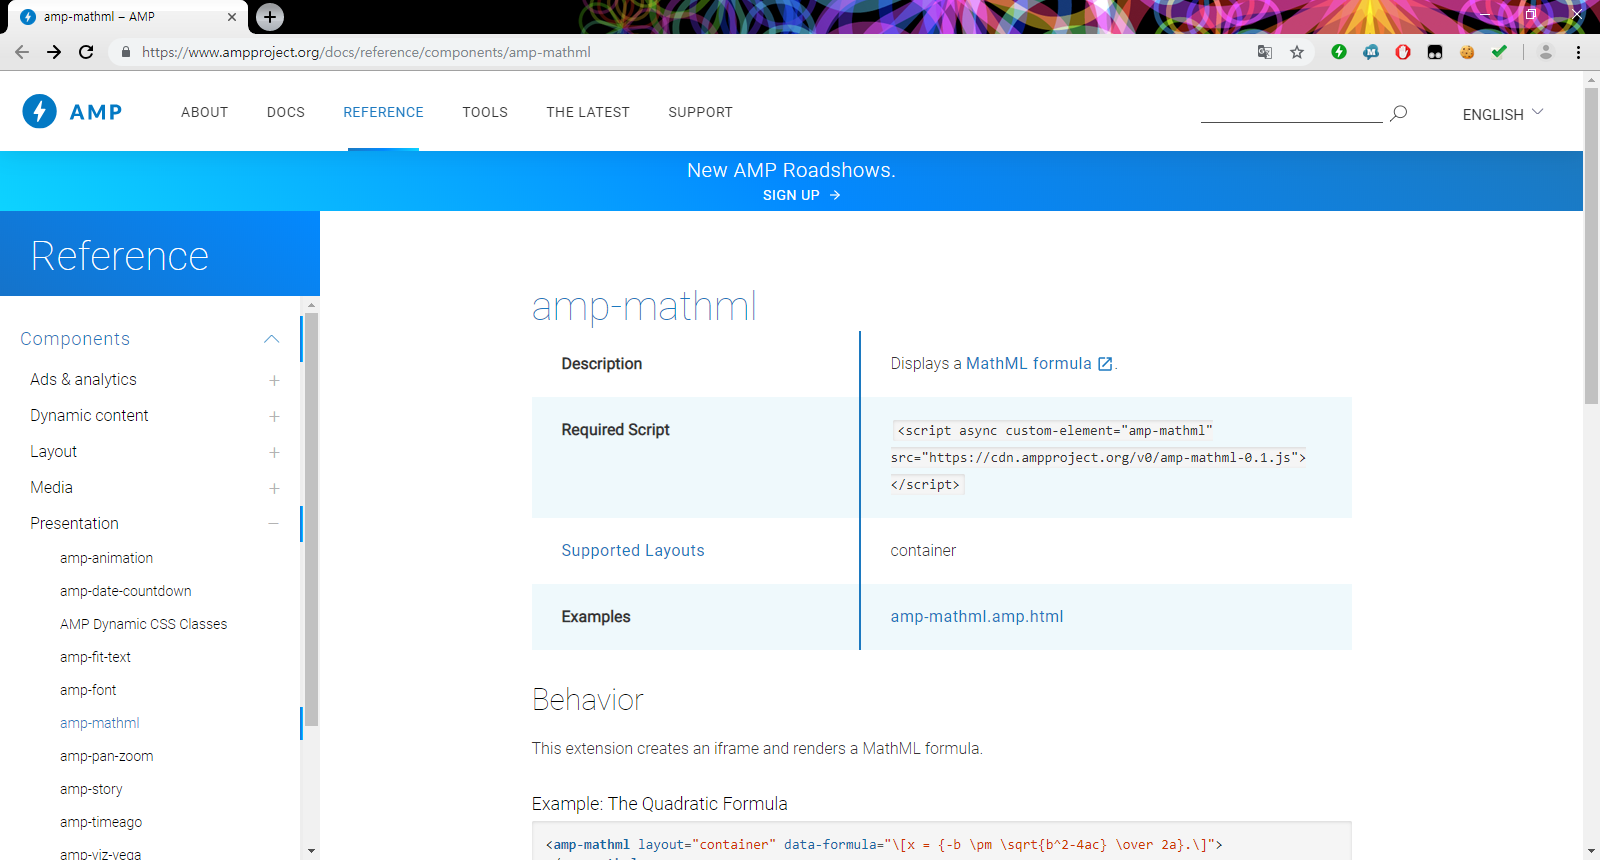Click the blue extension icon in the toolbar
Screen dimensions: 1600x860
point(1371,52)
